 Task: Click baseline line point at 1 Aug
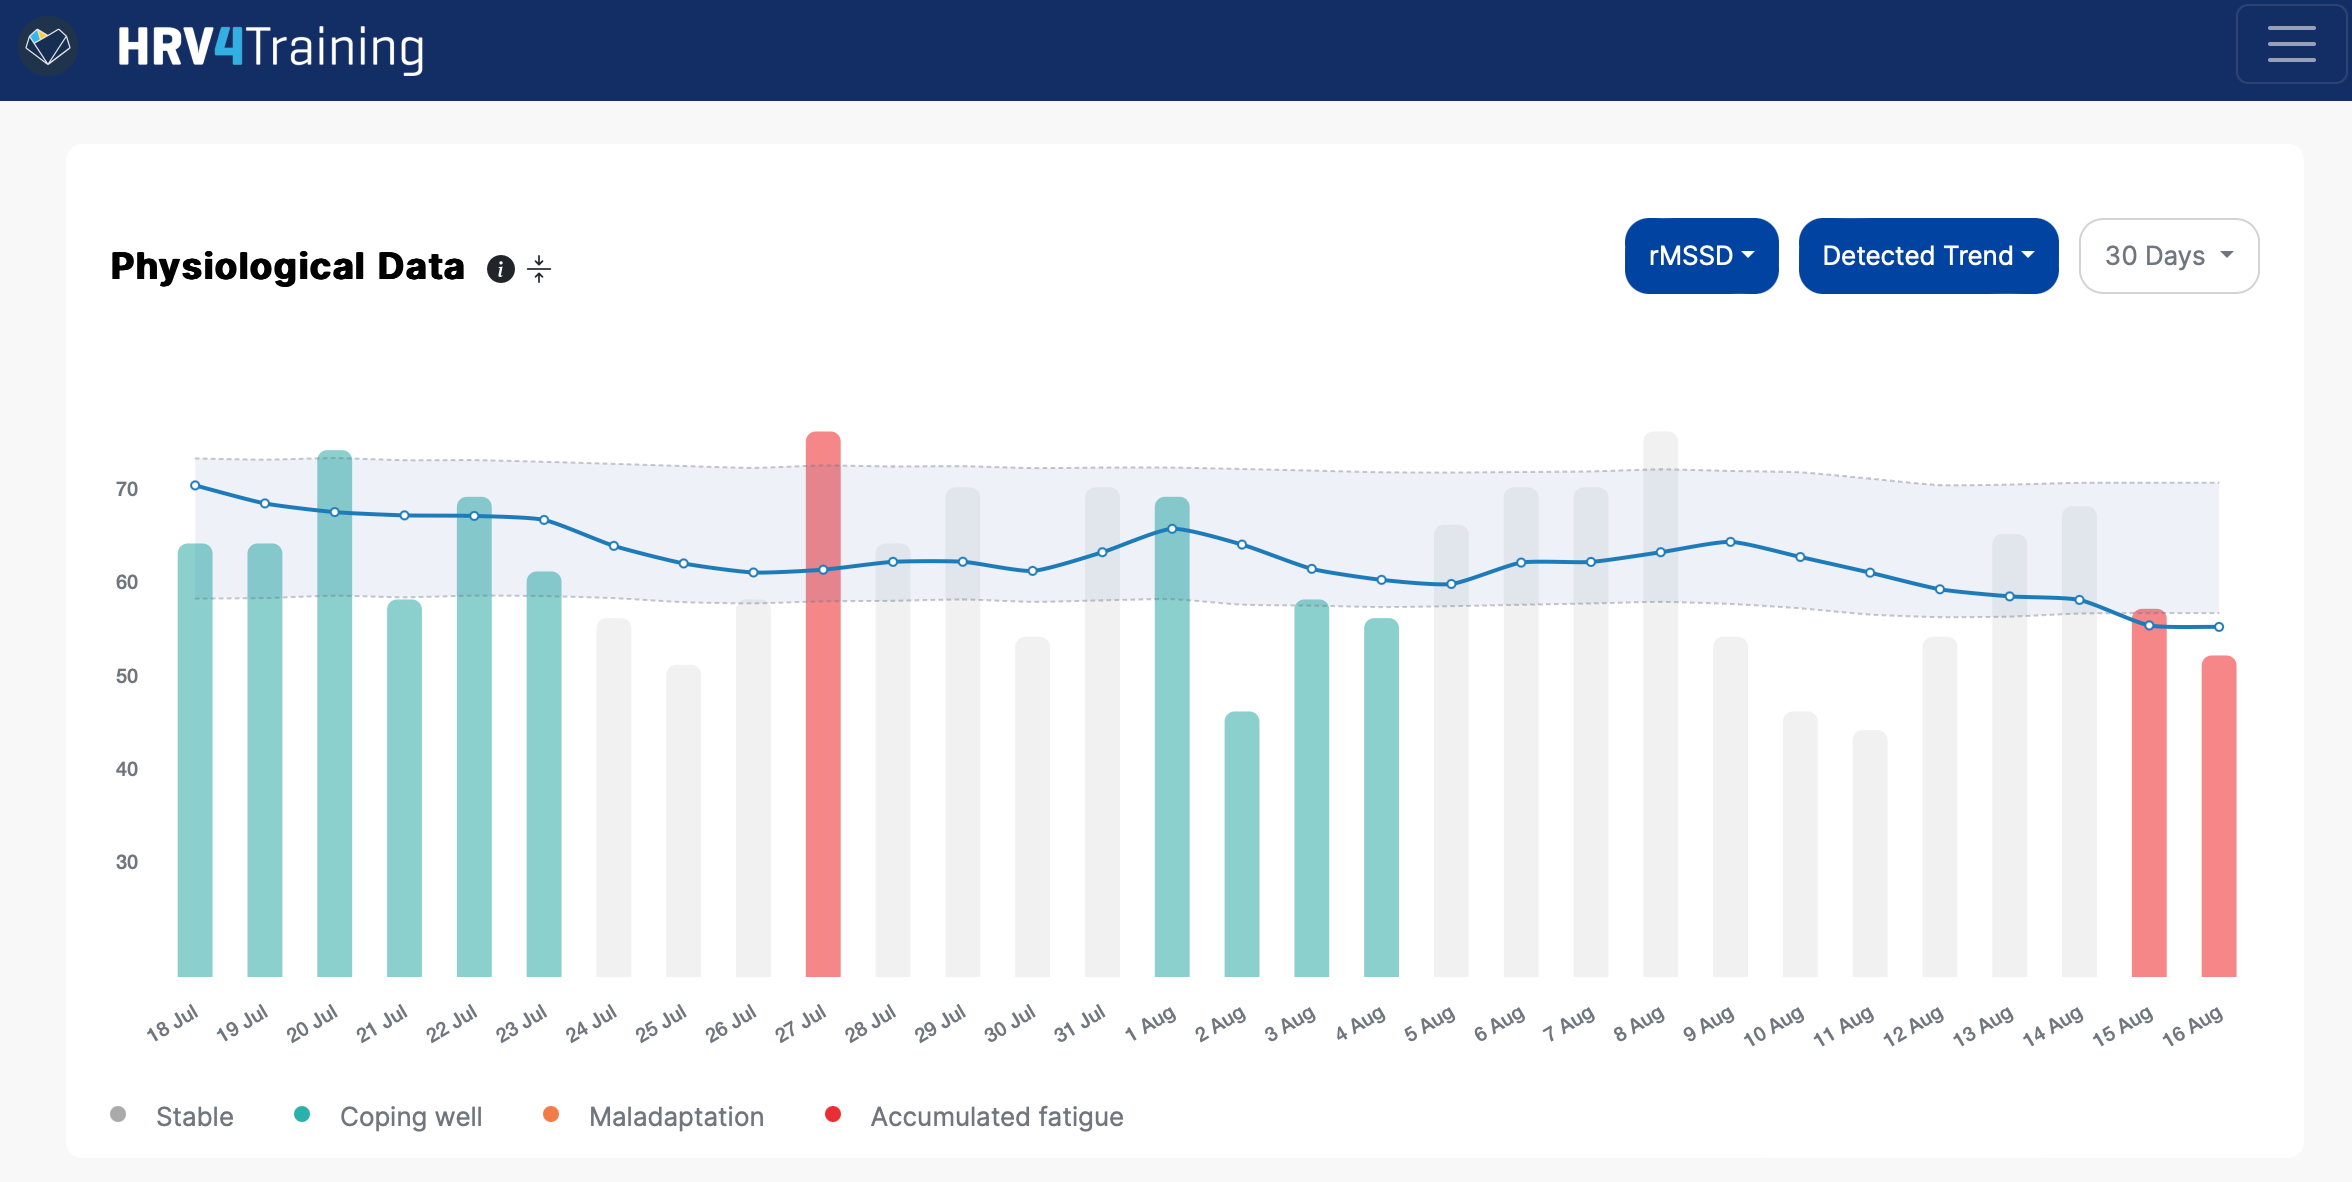coord(1172,529)
